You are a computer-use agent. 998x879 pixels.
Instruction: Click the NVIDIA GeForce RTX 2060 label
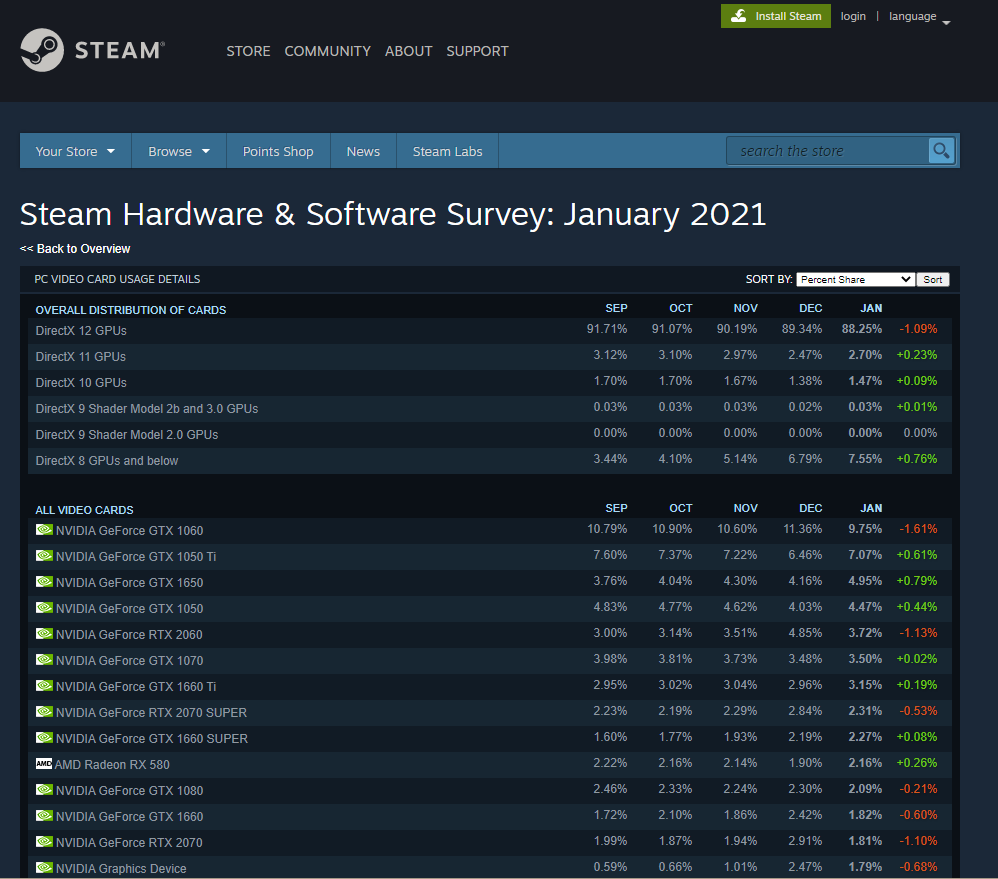click(129, 635)
